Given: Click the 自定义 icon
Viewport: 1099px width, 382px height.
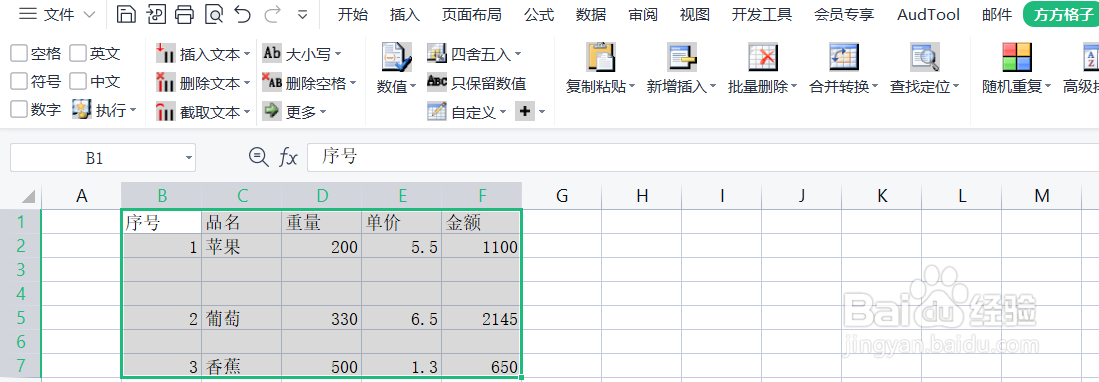Looking at the screenshot, I should coord(437,111).
